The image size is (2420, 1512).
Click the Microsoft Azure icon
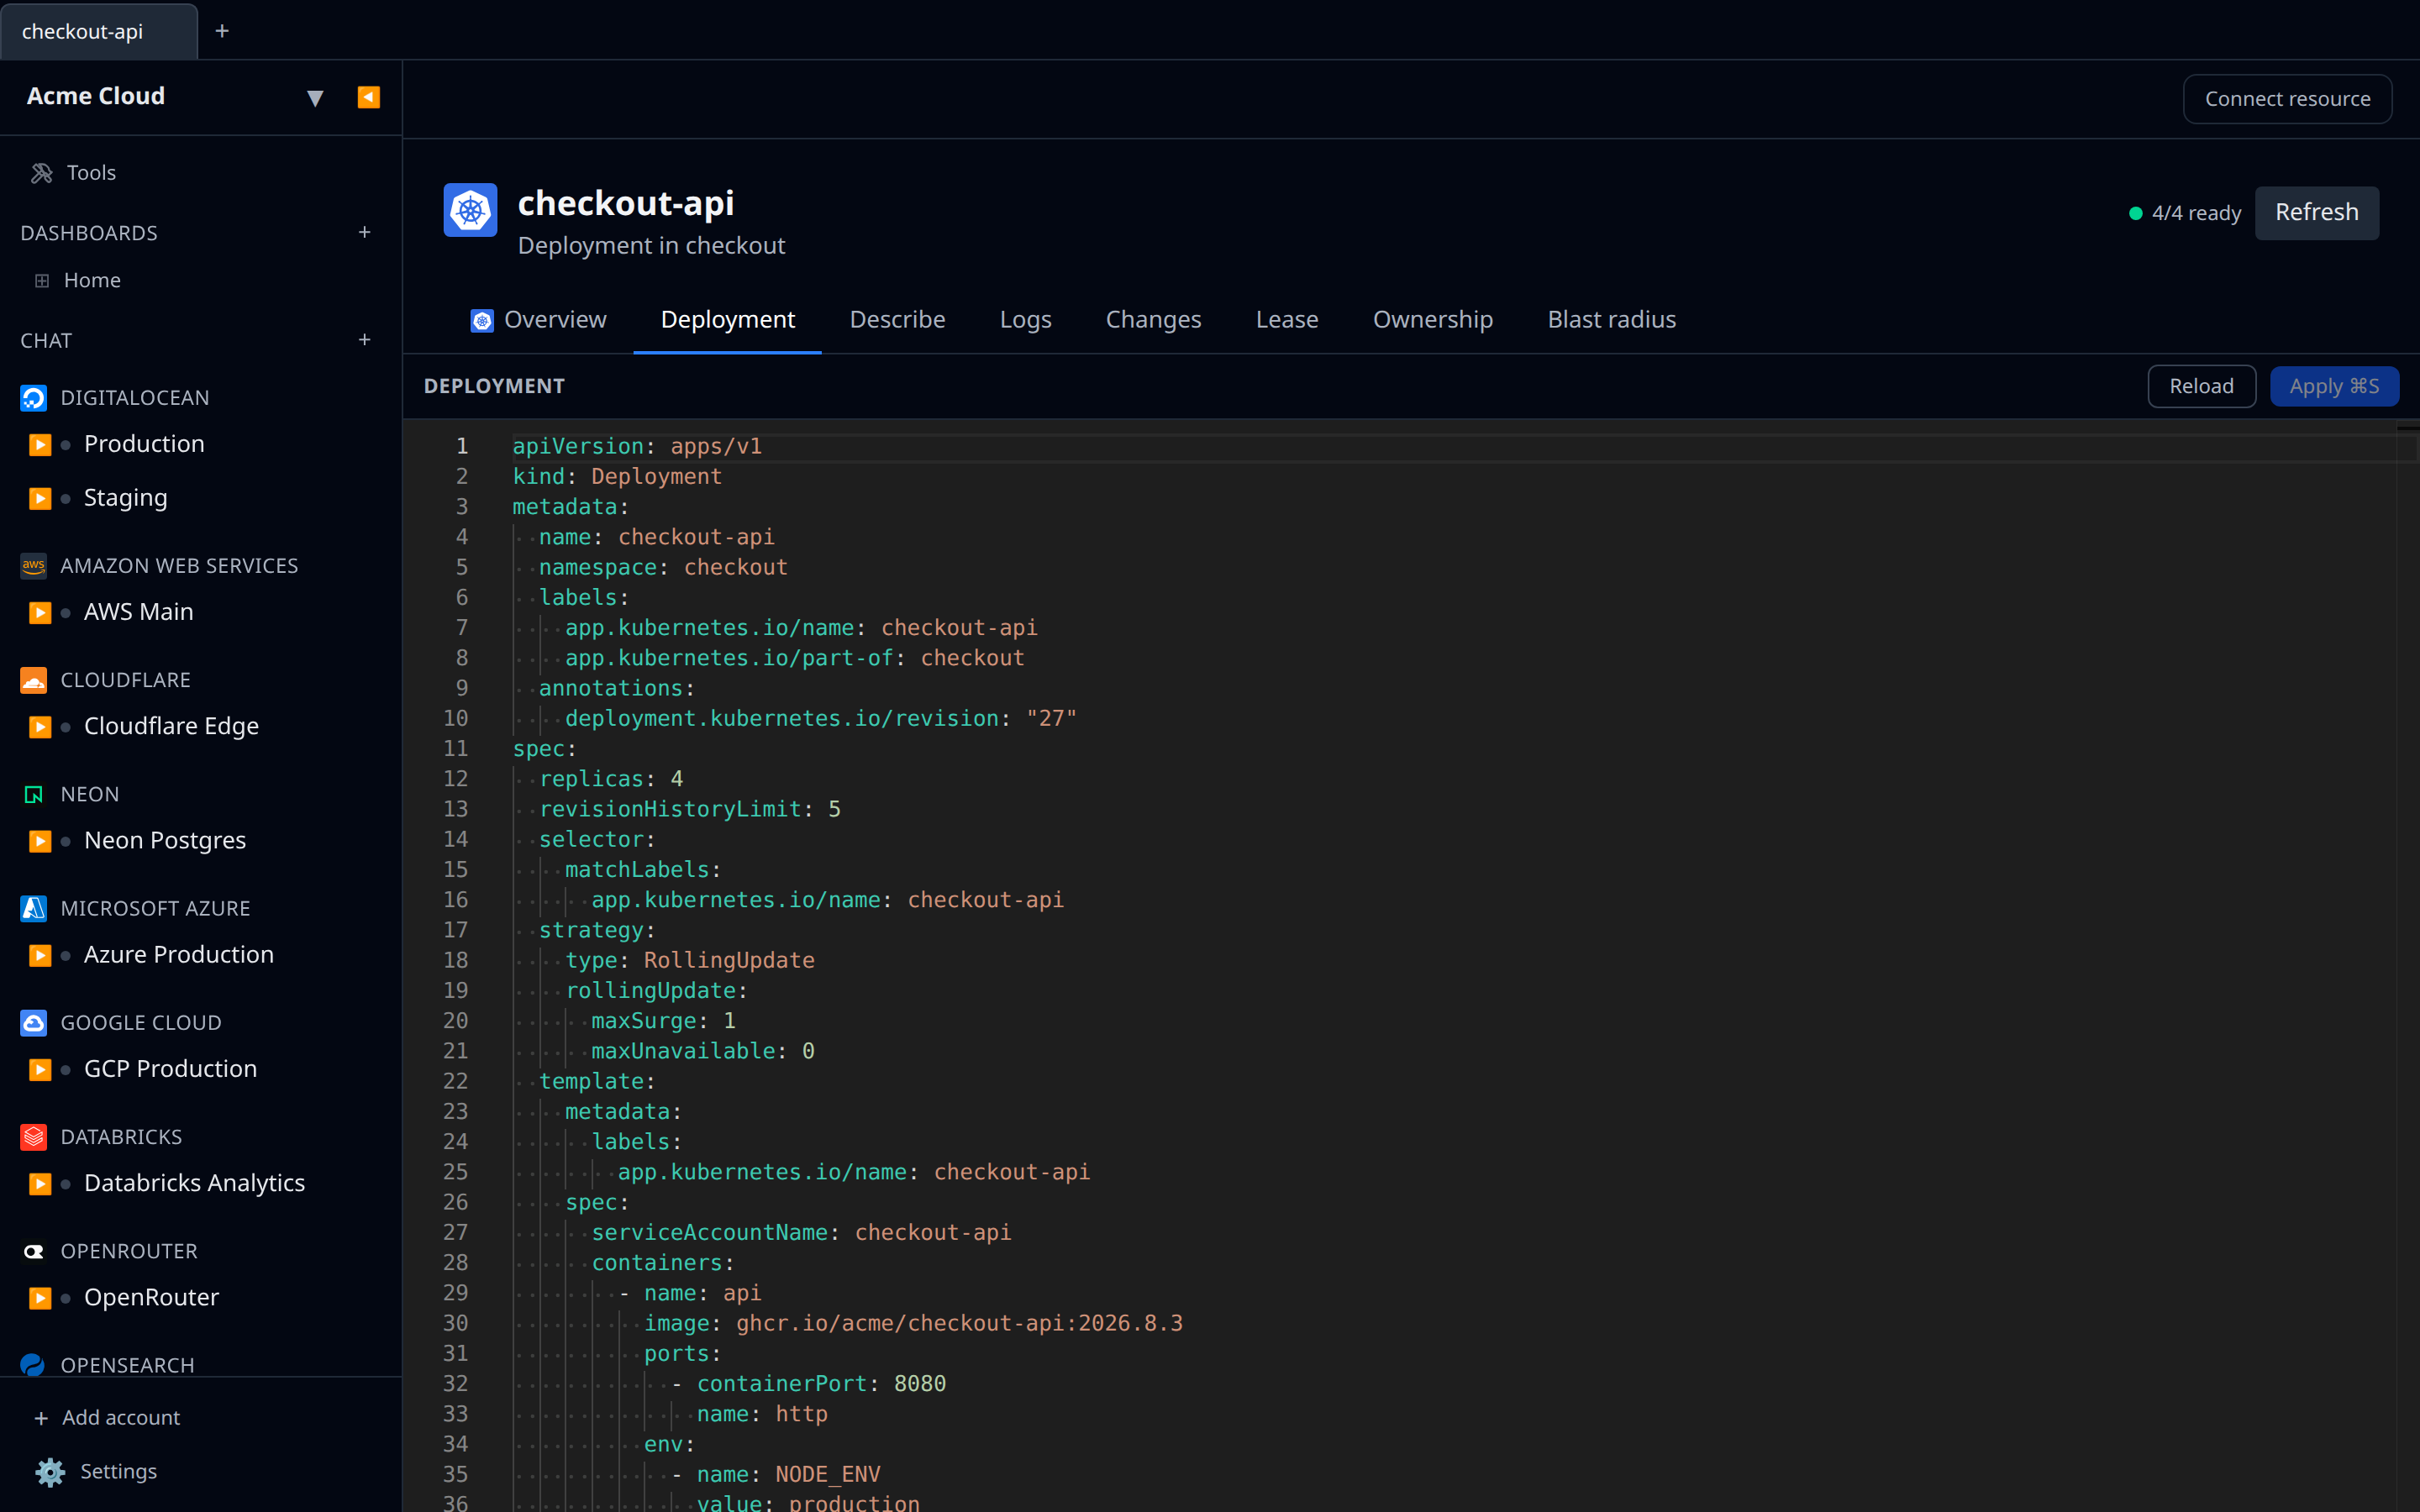click(x=34, y=908)
